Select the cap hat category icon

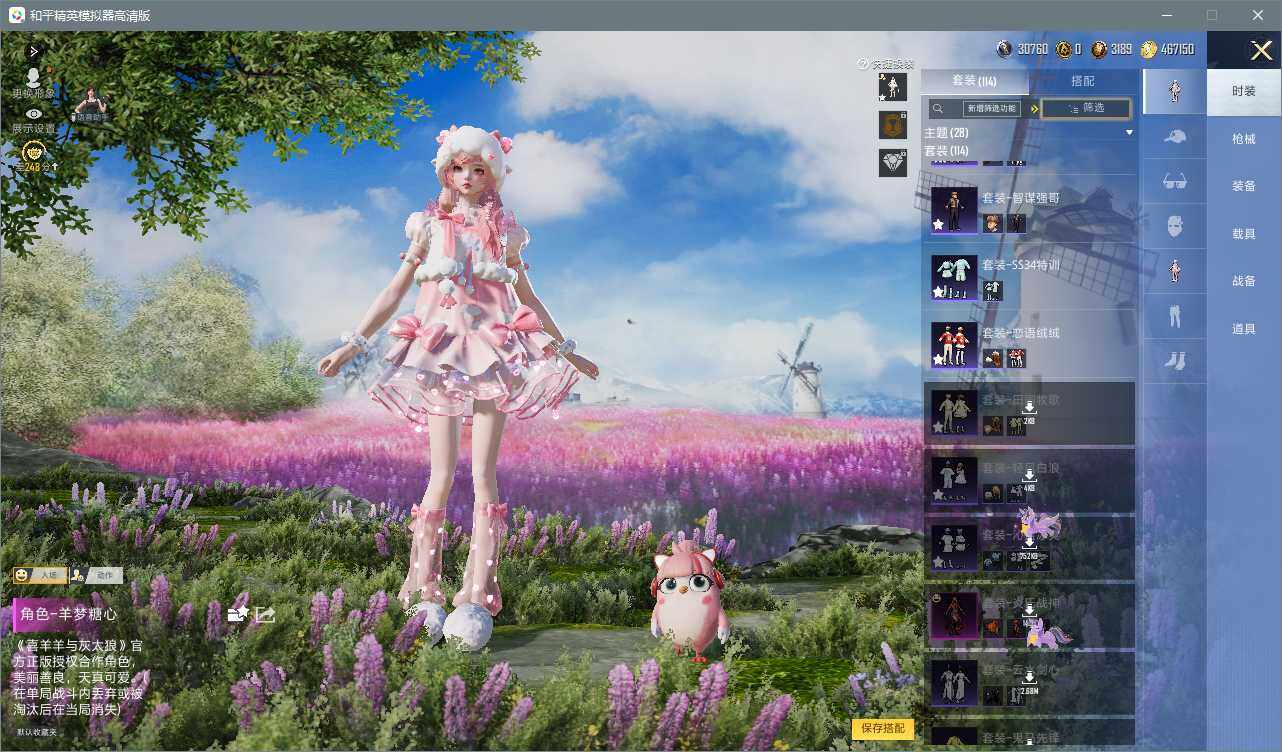point(1175,136)
